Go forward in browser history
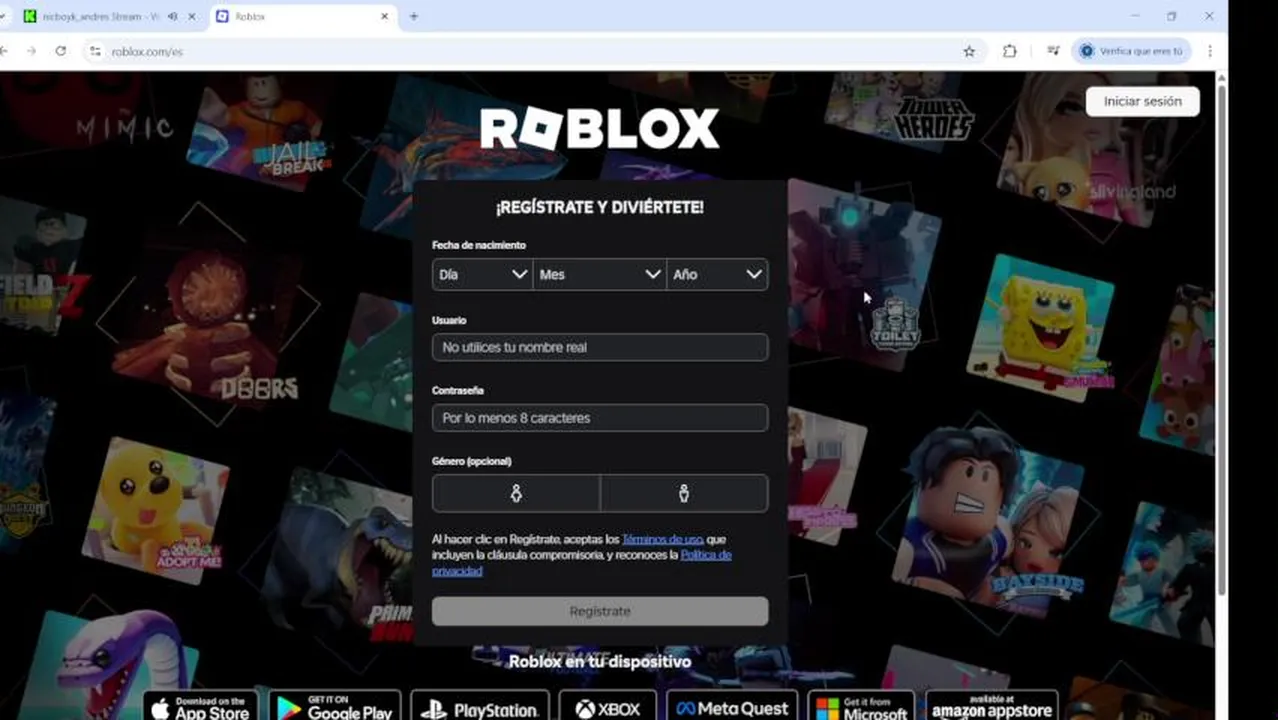Screen dimensions: 1278x720 click(x=31, y=51)
